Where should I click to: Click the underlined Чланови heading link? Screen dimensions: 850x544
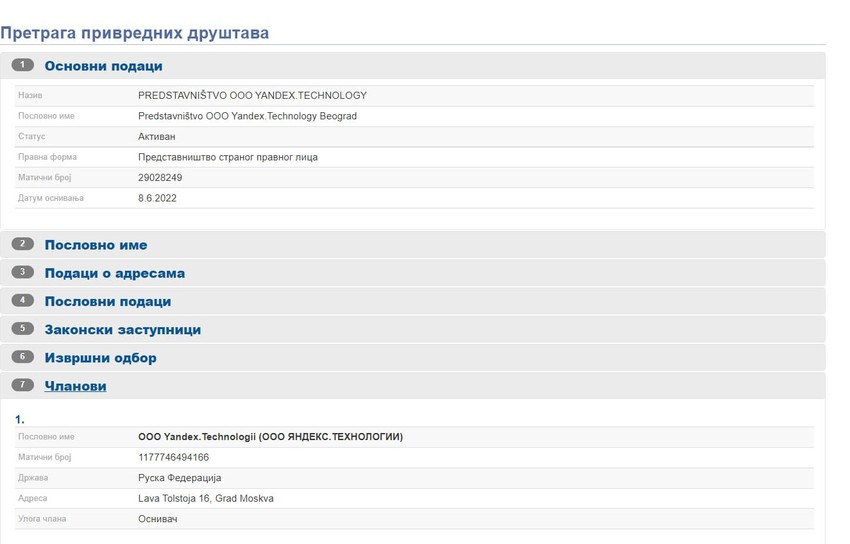[75, 386]
